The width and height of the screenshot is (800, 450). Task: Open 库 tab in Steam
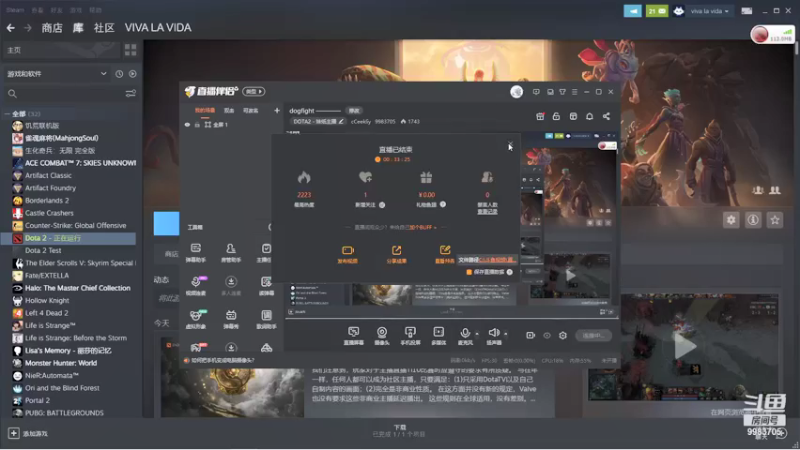[x=78, y=28]
